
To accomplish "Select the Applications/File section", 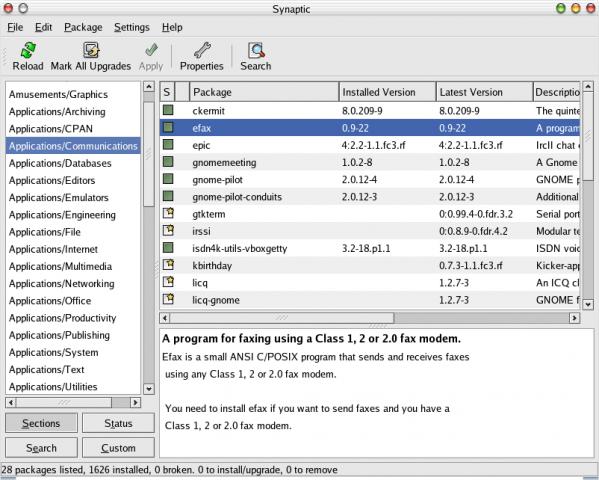I will [73, 232].
